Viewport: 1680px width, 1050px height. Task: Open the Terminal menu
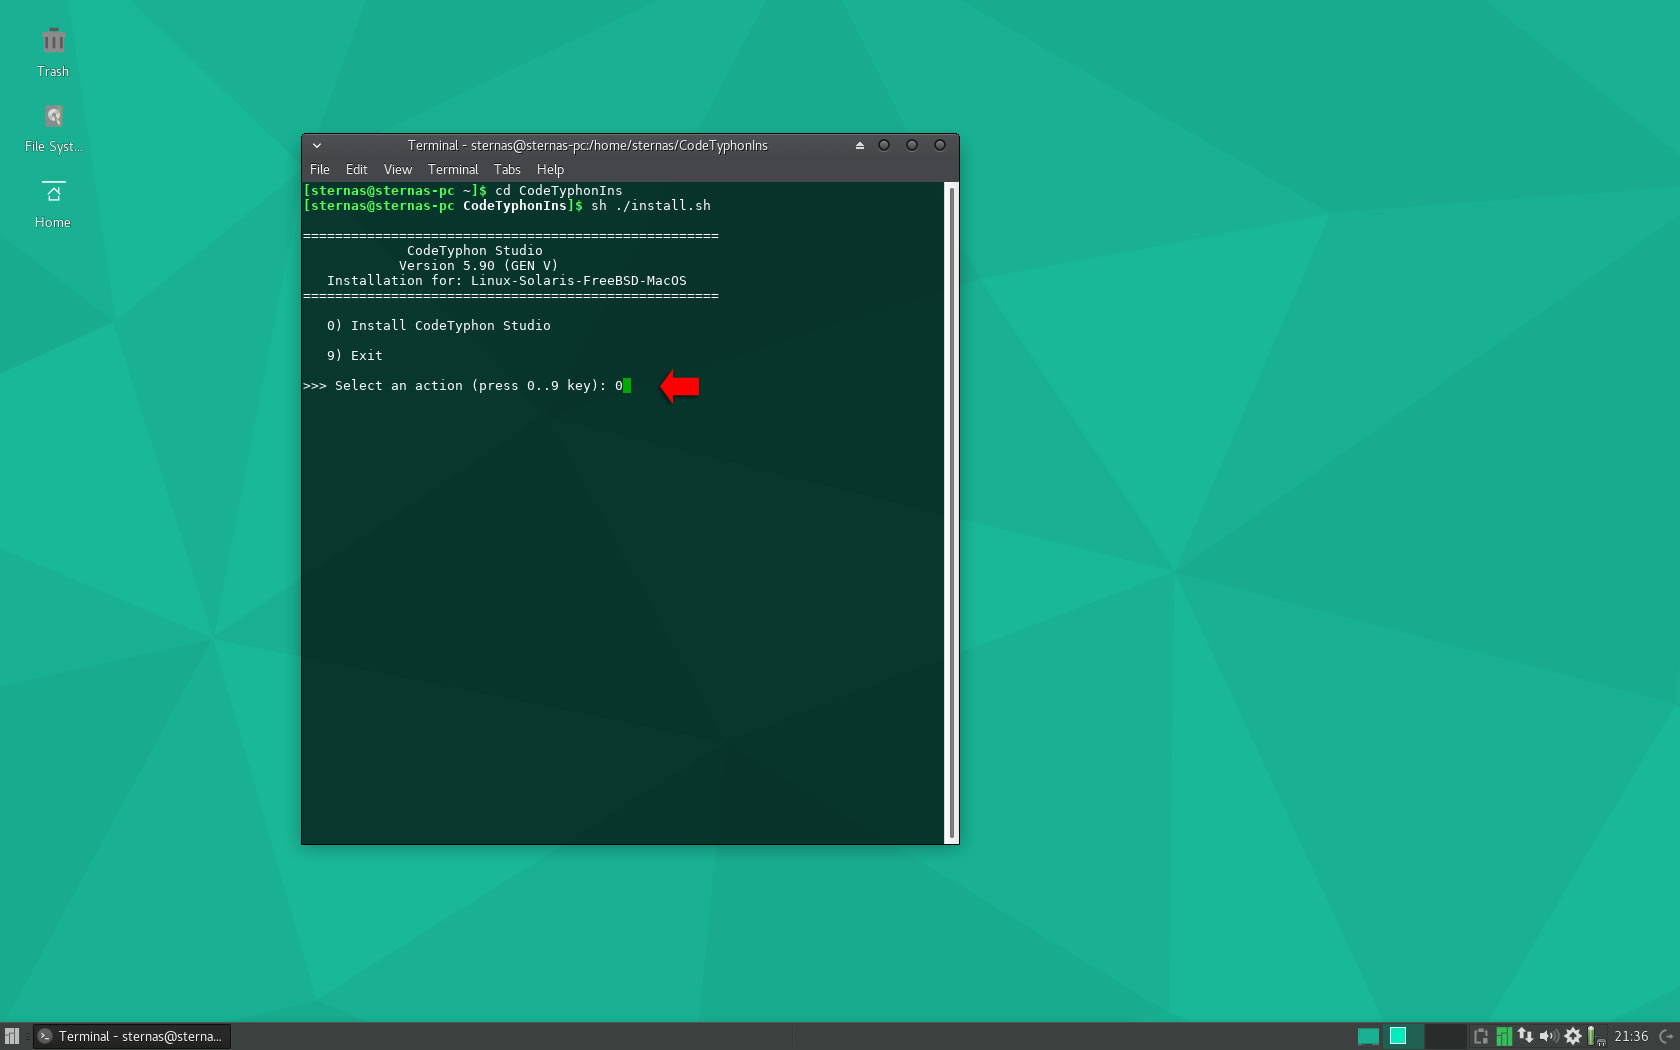[x=453, y=170]
